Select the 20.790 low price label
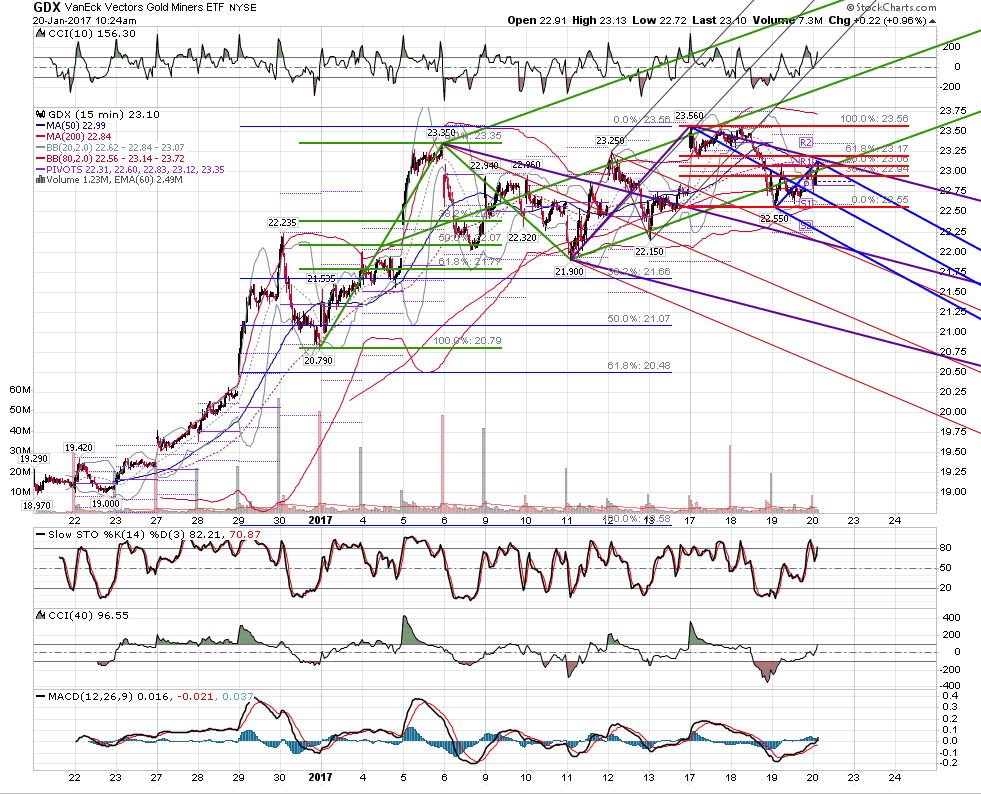Viewport: 981px width, 794px height. pyautogui.click(x=318, y=360)
